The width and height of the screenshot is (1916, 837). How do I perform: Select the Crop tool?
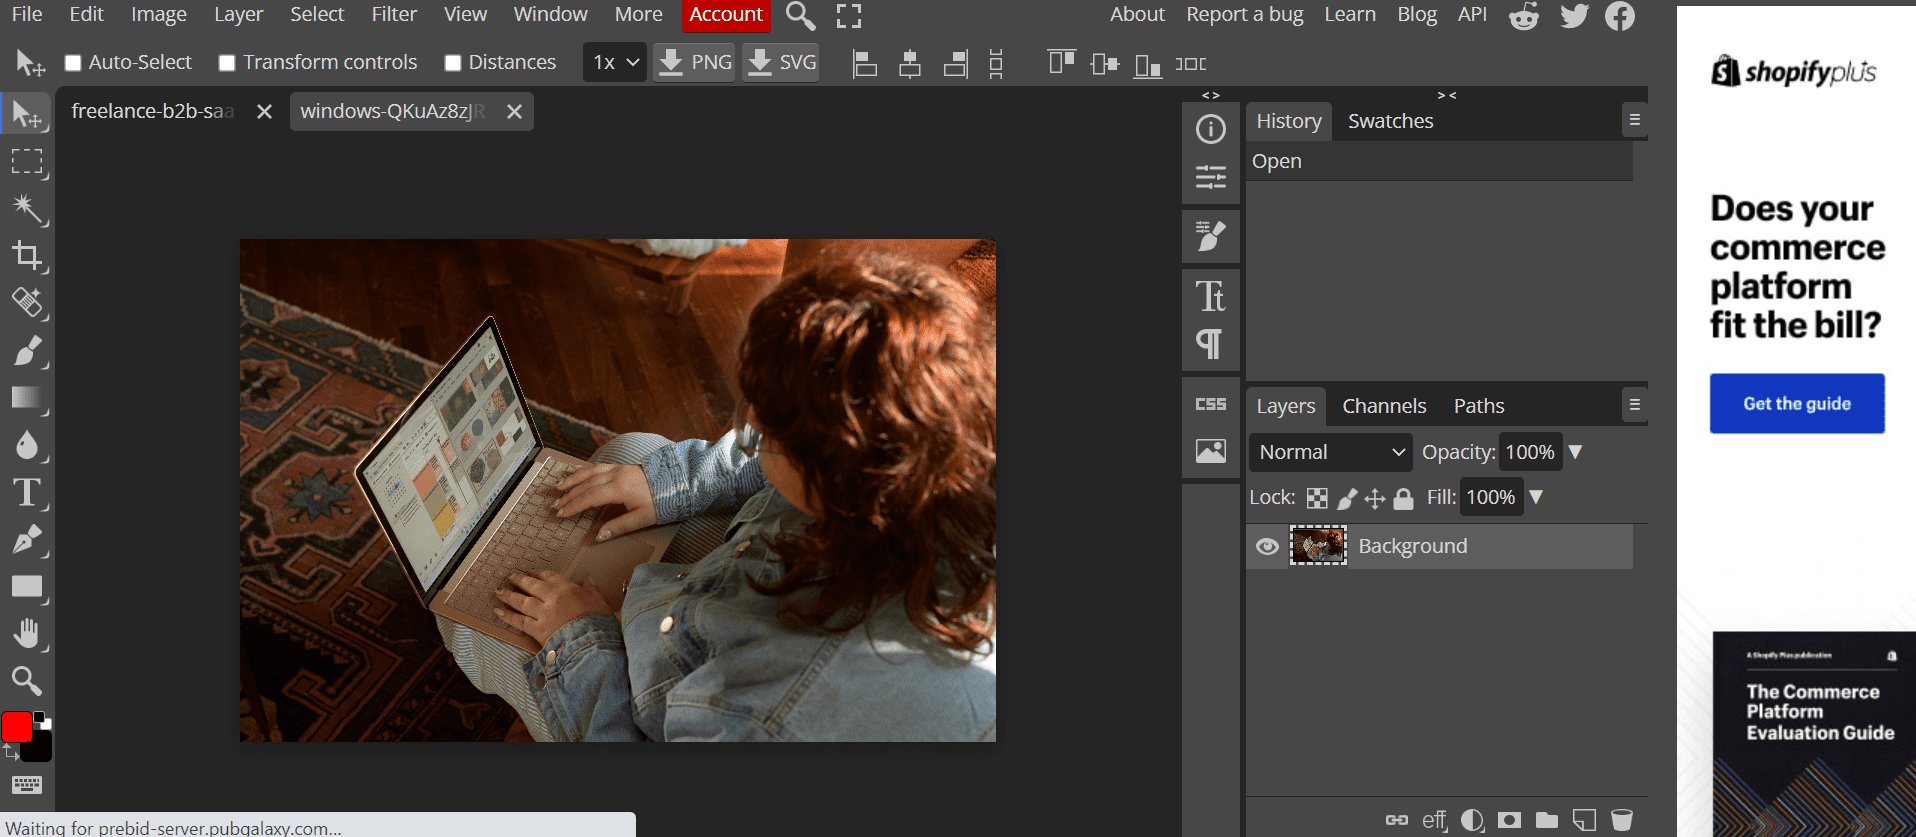click(x=26, y=255)
